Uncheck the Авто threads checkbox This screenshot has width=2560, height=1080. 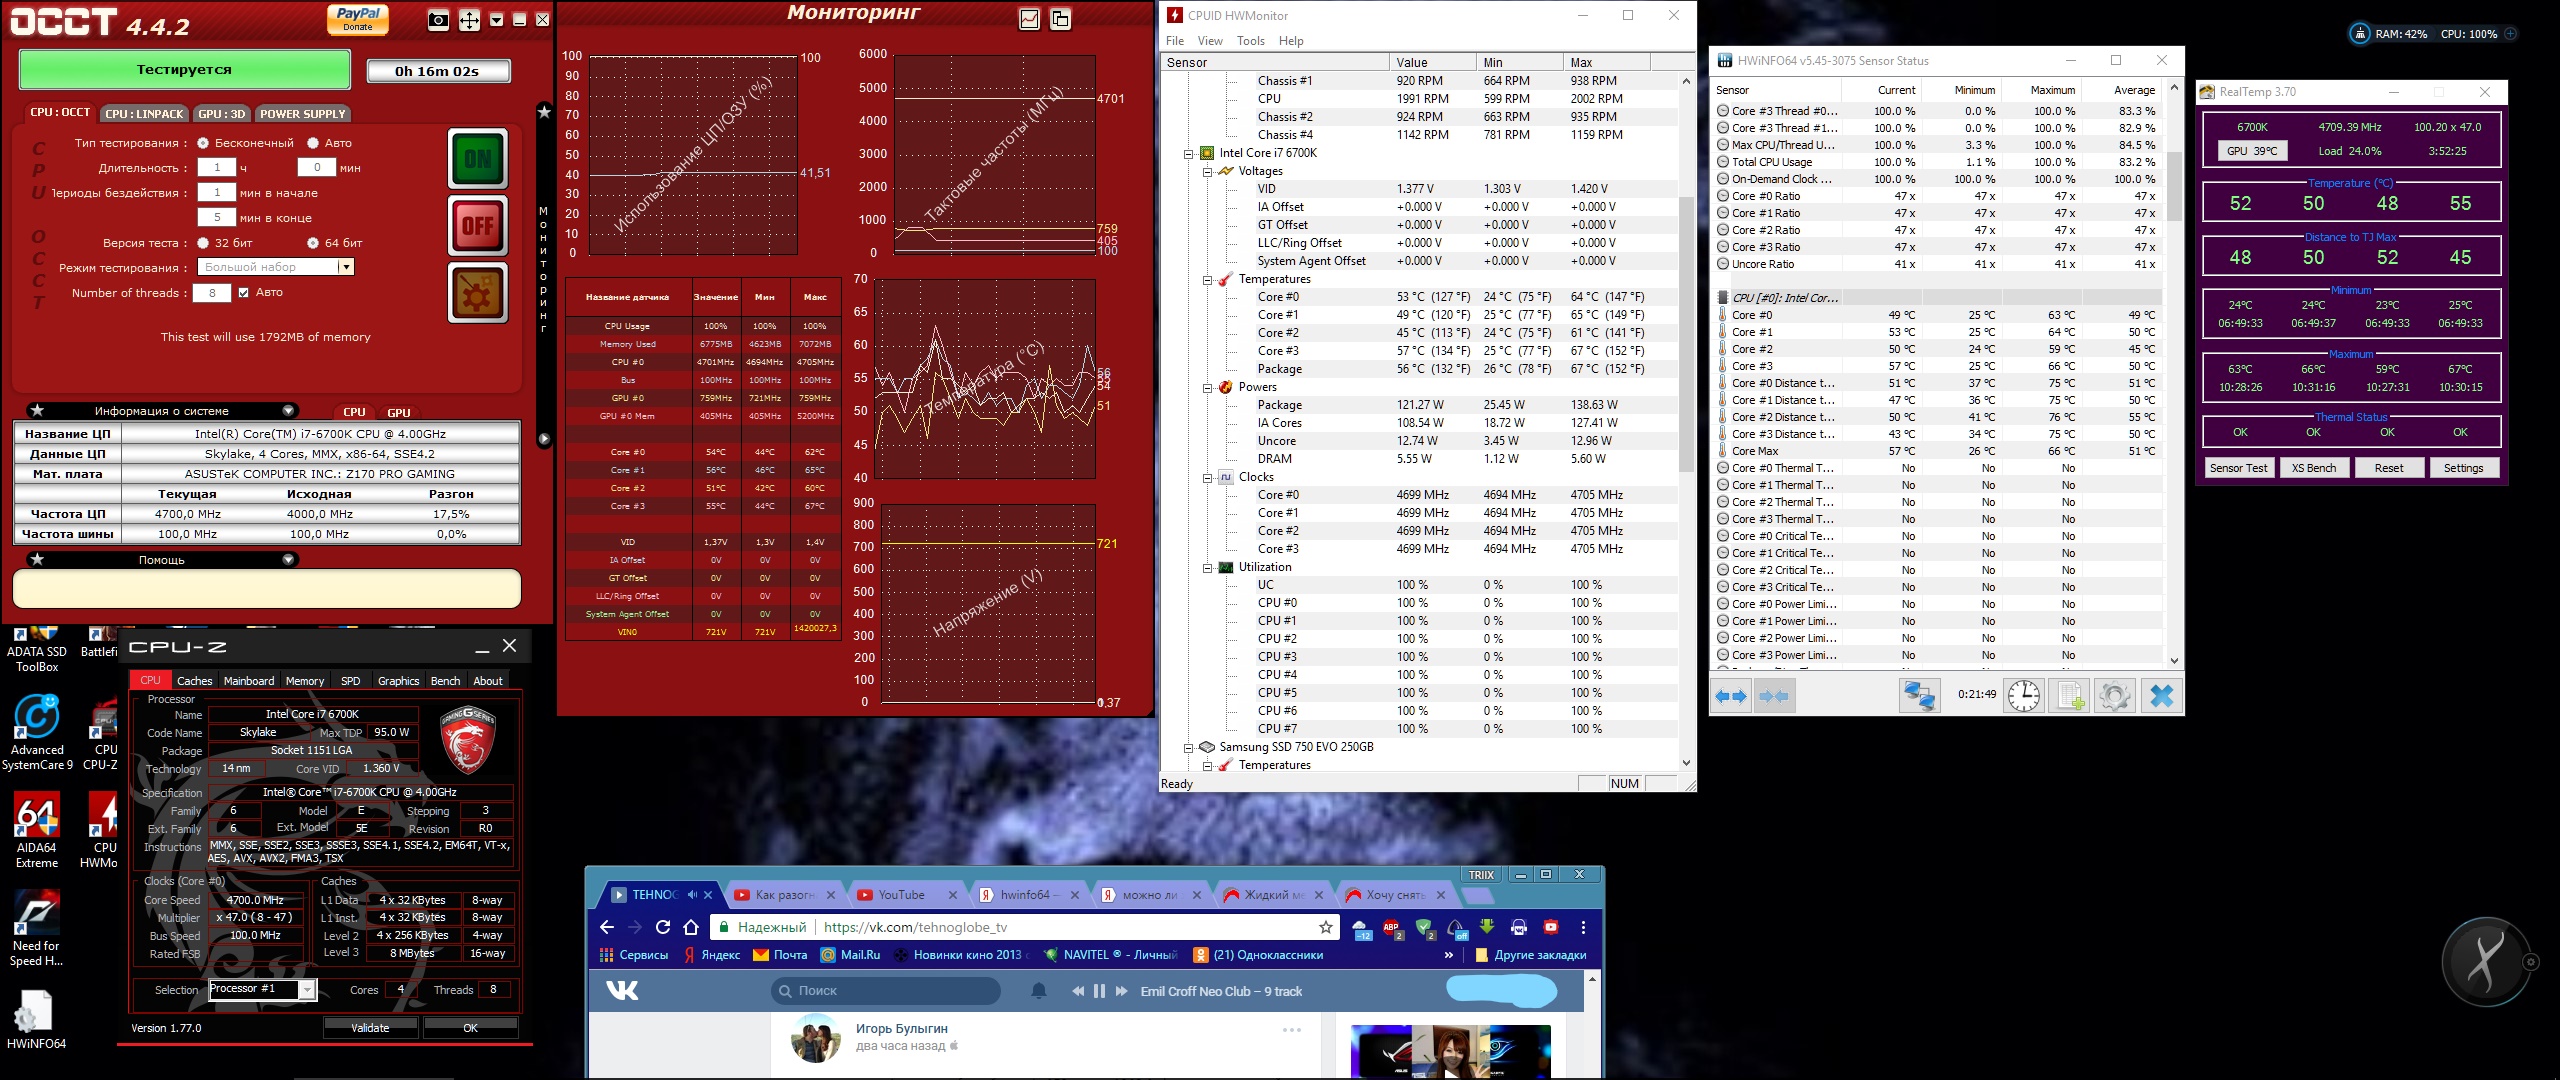243,293
